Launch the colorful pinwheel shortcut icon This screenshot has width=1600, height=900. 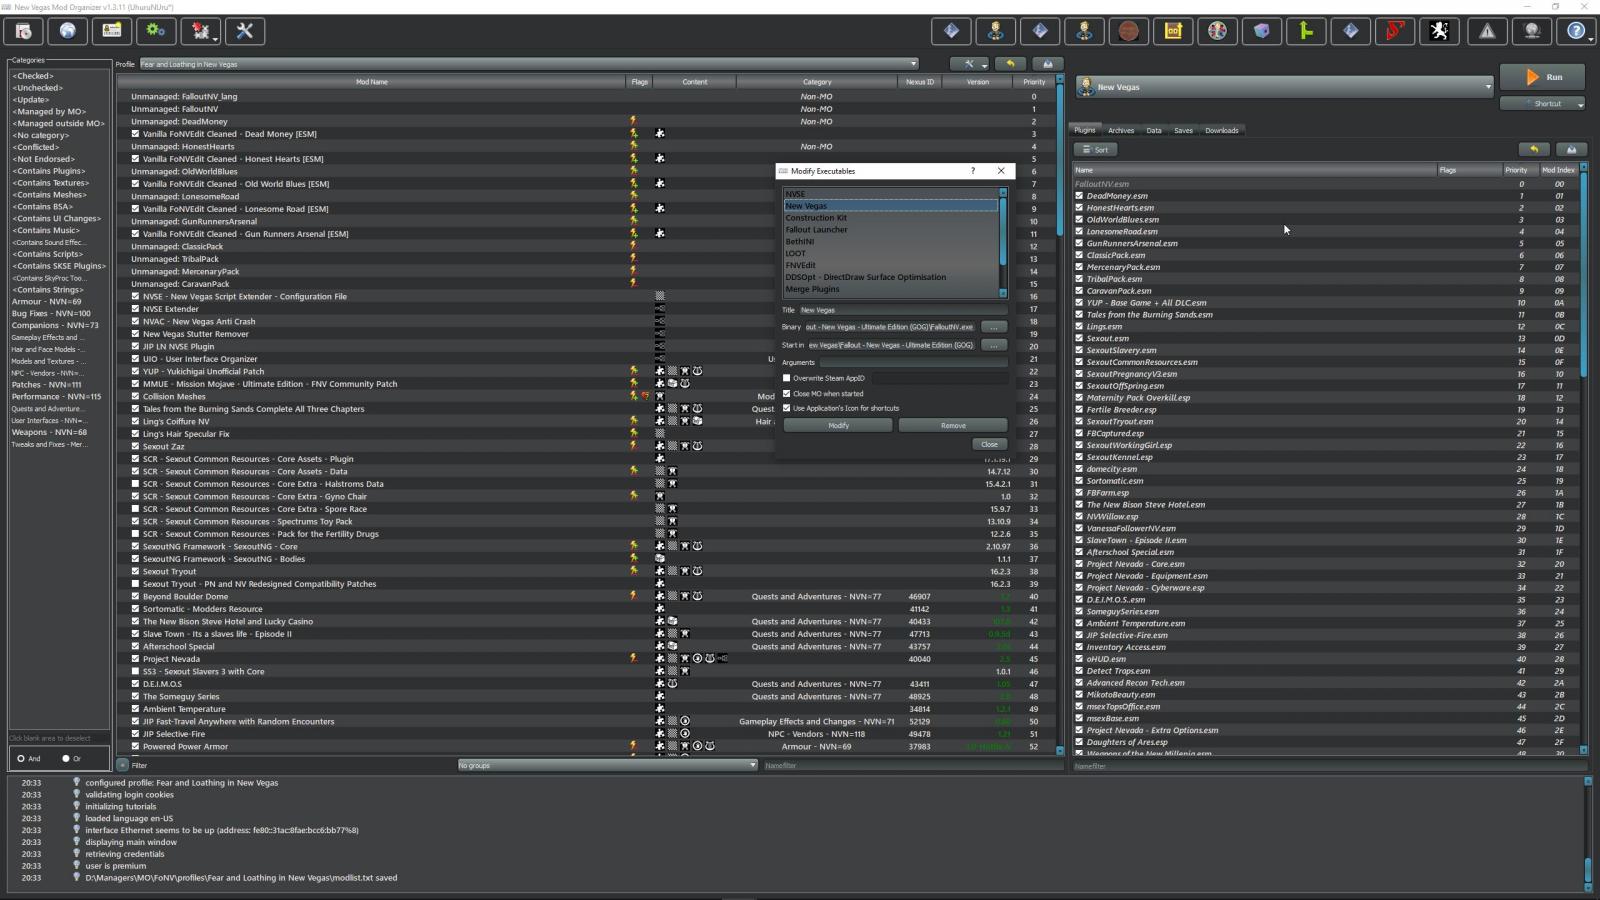click(x=1217, y=31)
